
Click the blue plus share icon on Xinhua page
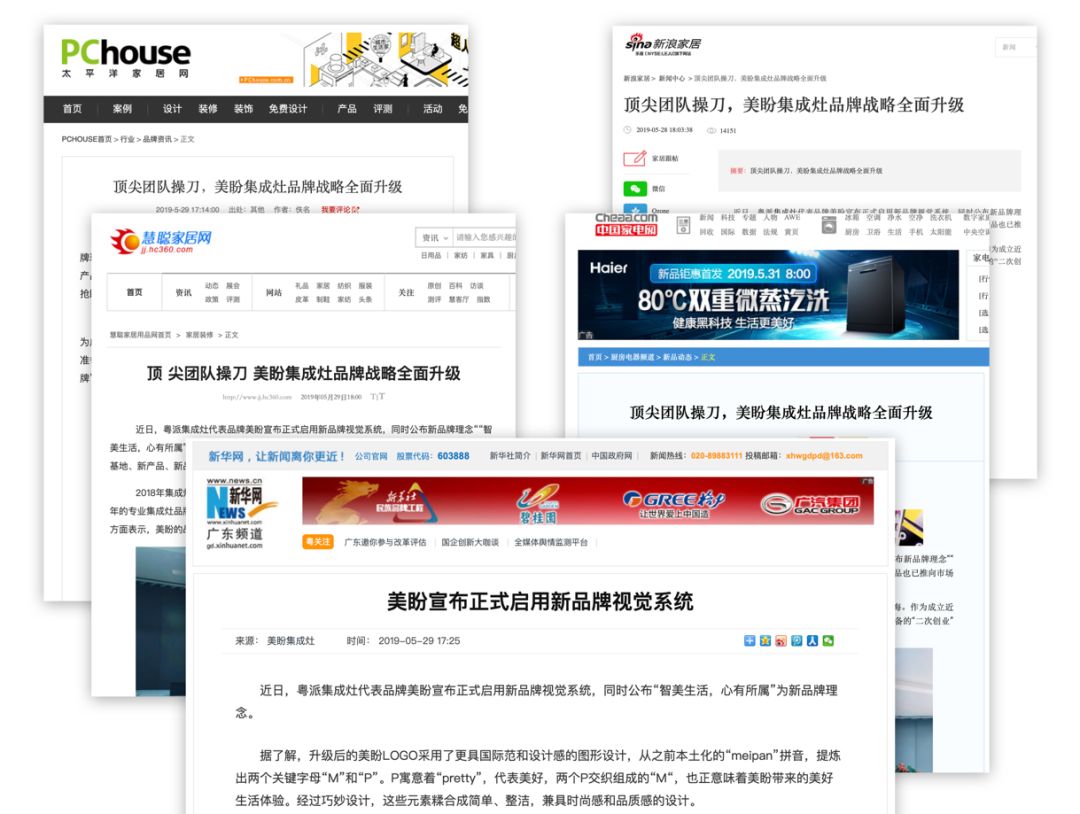[x=749, y=640]
